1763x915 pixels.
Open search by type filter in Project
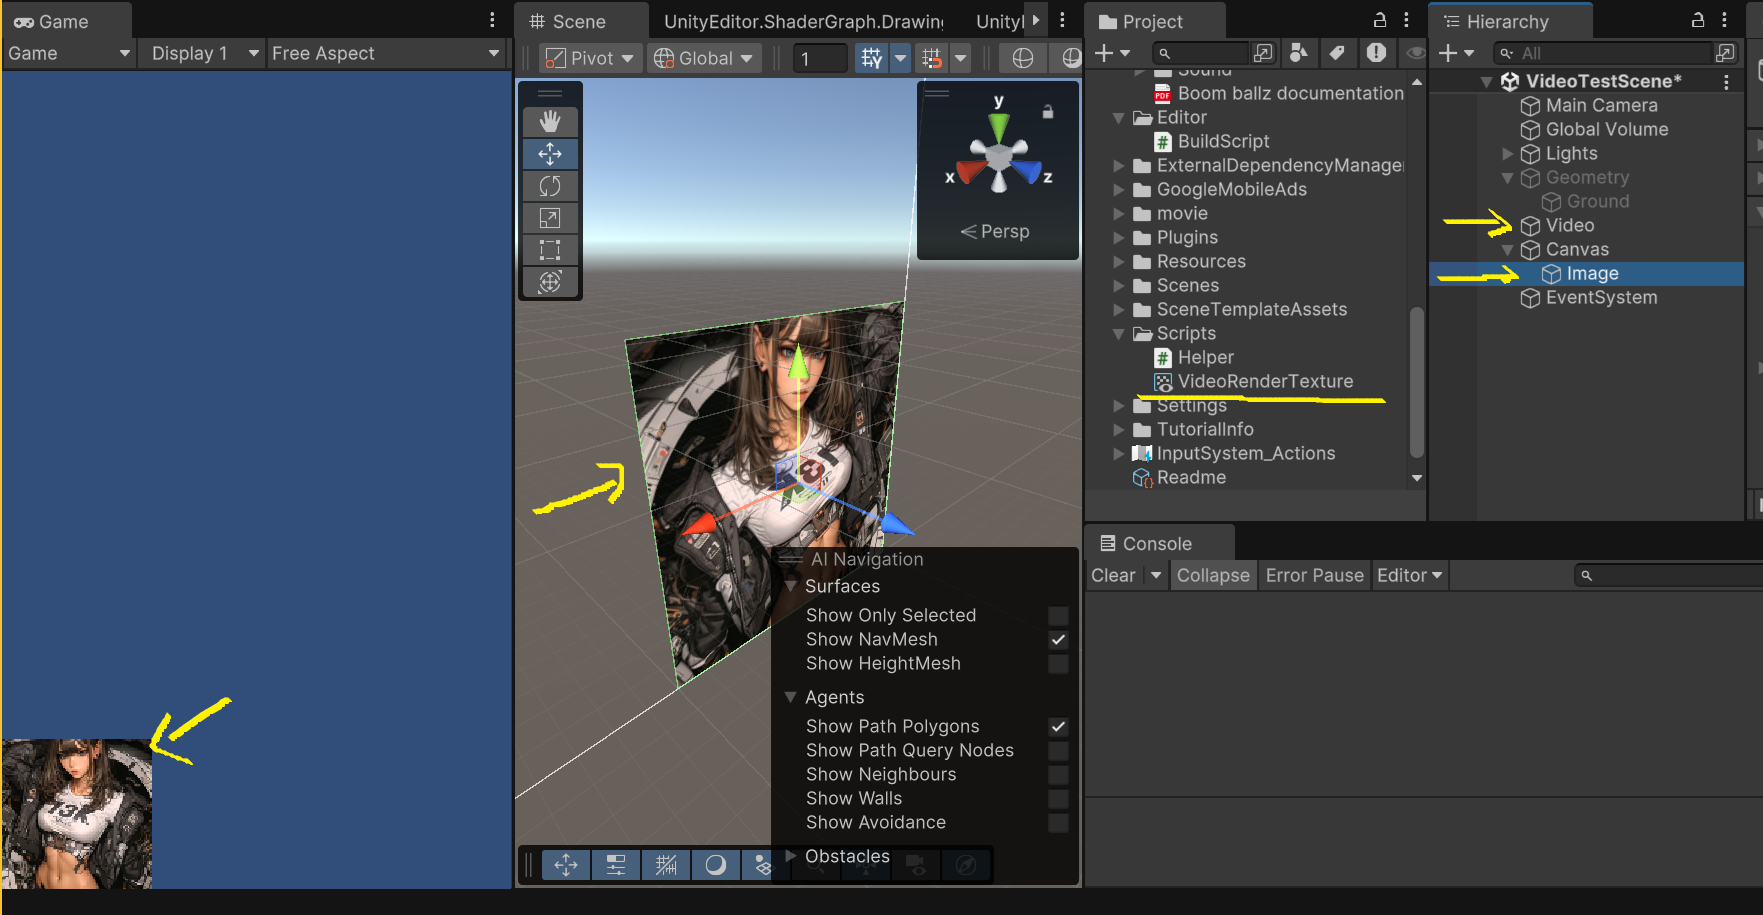1299,53
